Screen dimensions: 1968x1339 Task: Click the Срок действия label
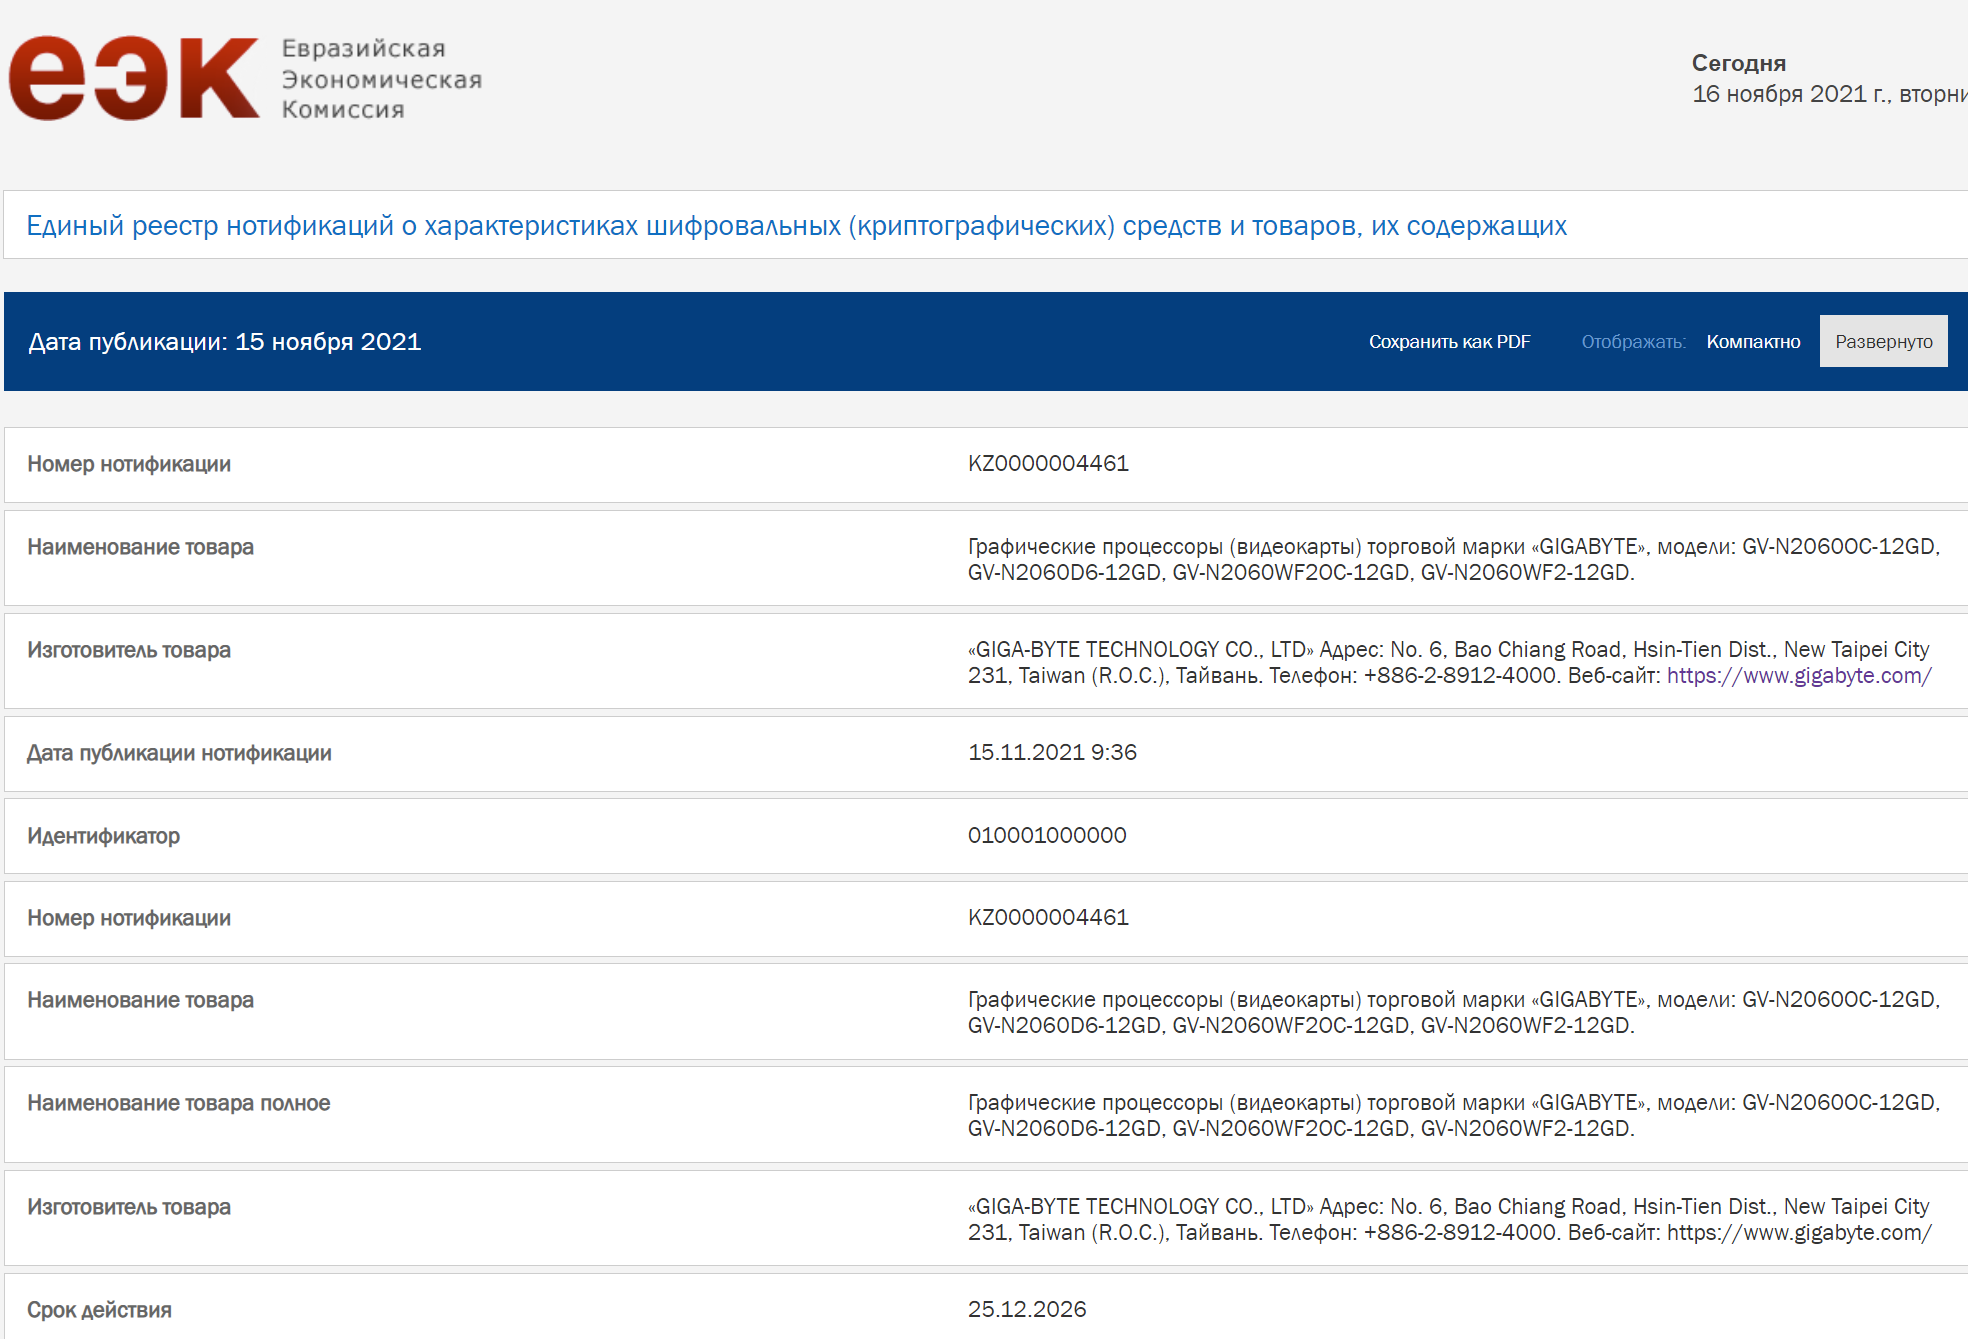click(99, 1310)
